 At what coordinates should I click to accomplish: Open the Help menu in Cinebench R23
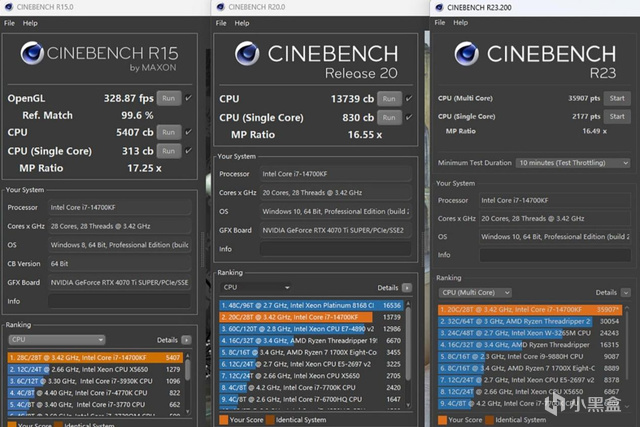[x=463, y=22]
